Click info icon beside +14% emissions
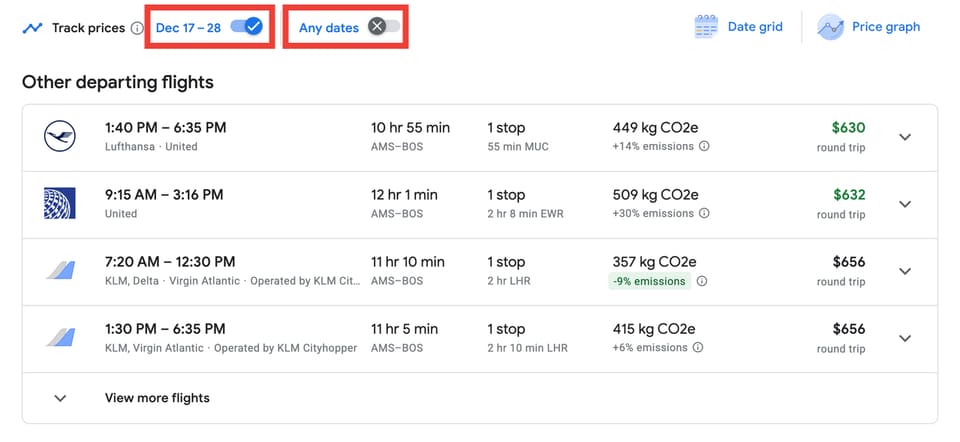Viewport: 960px width, 442px height. click(704, 146)
